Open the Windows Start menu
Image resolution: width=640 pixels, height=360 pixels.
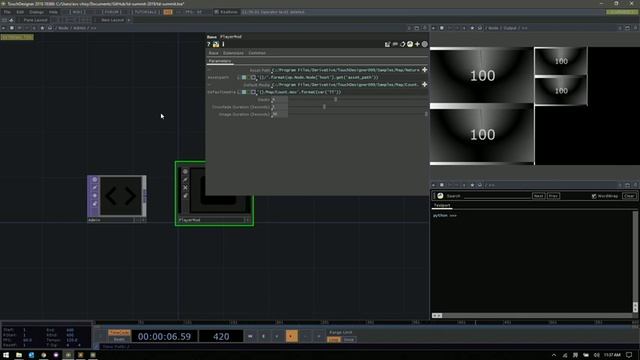point(6,355)
